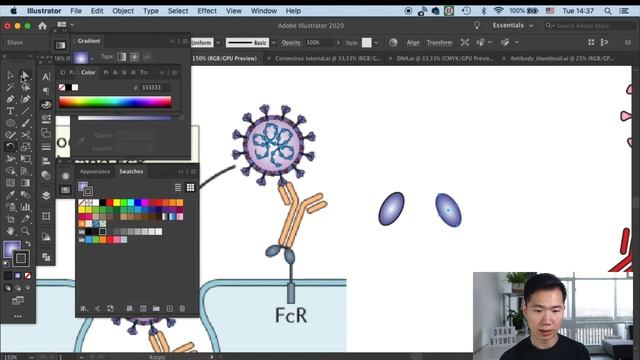Open Color panel flyout menu

[x=175, y=73]
